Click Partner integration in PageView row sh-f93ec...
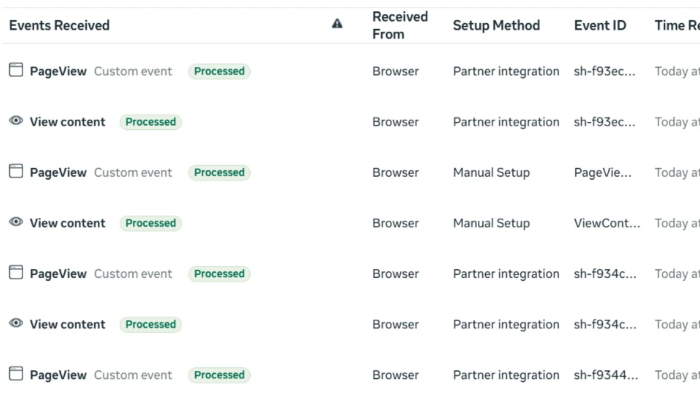The width and height of the screenshot is (700, 394). [x=506, y=71]
